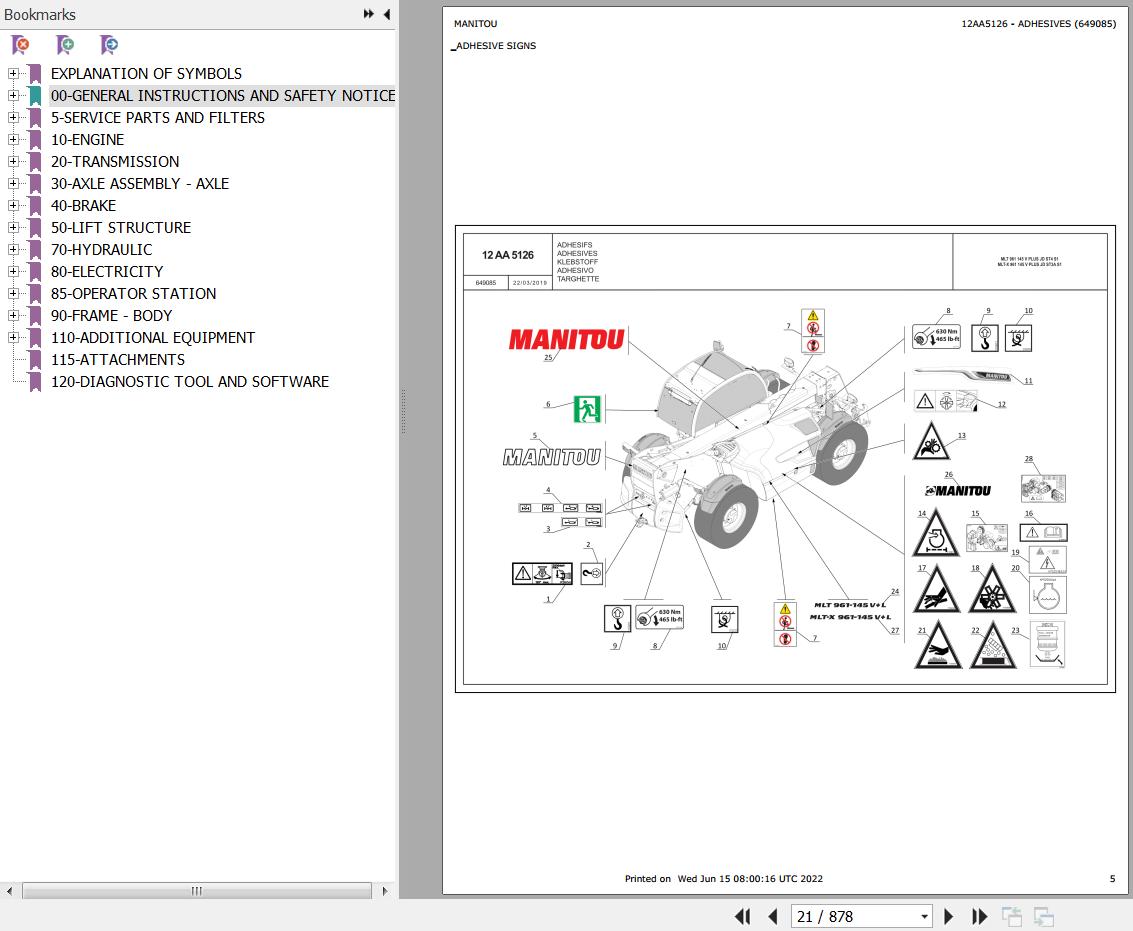
Task: Expand the 00-GENERAL INSTRUCTIONS bookmark node
Action: (x=13, y=95)
